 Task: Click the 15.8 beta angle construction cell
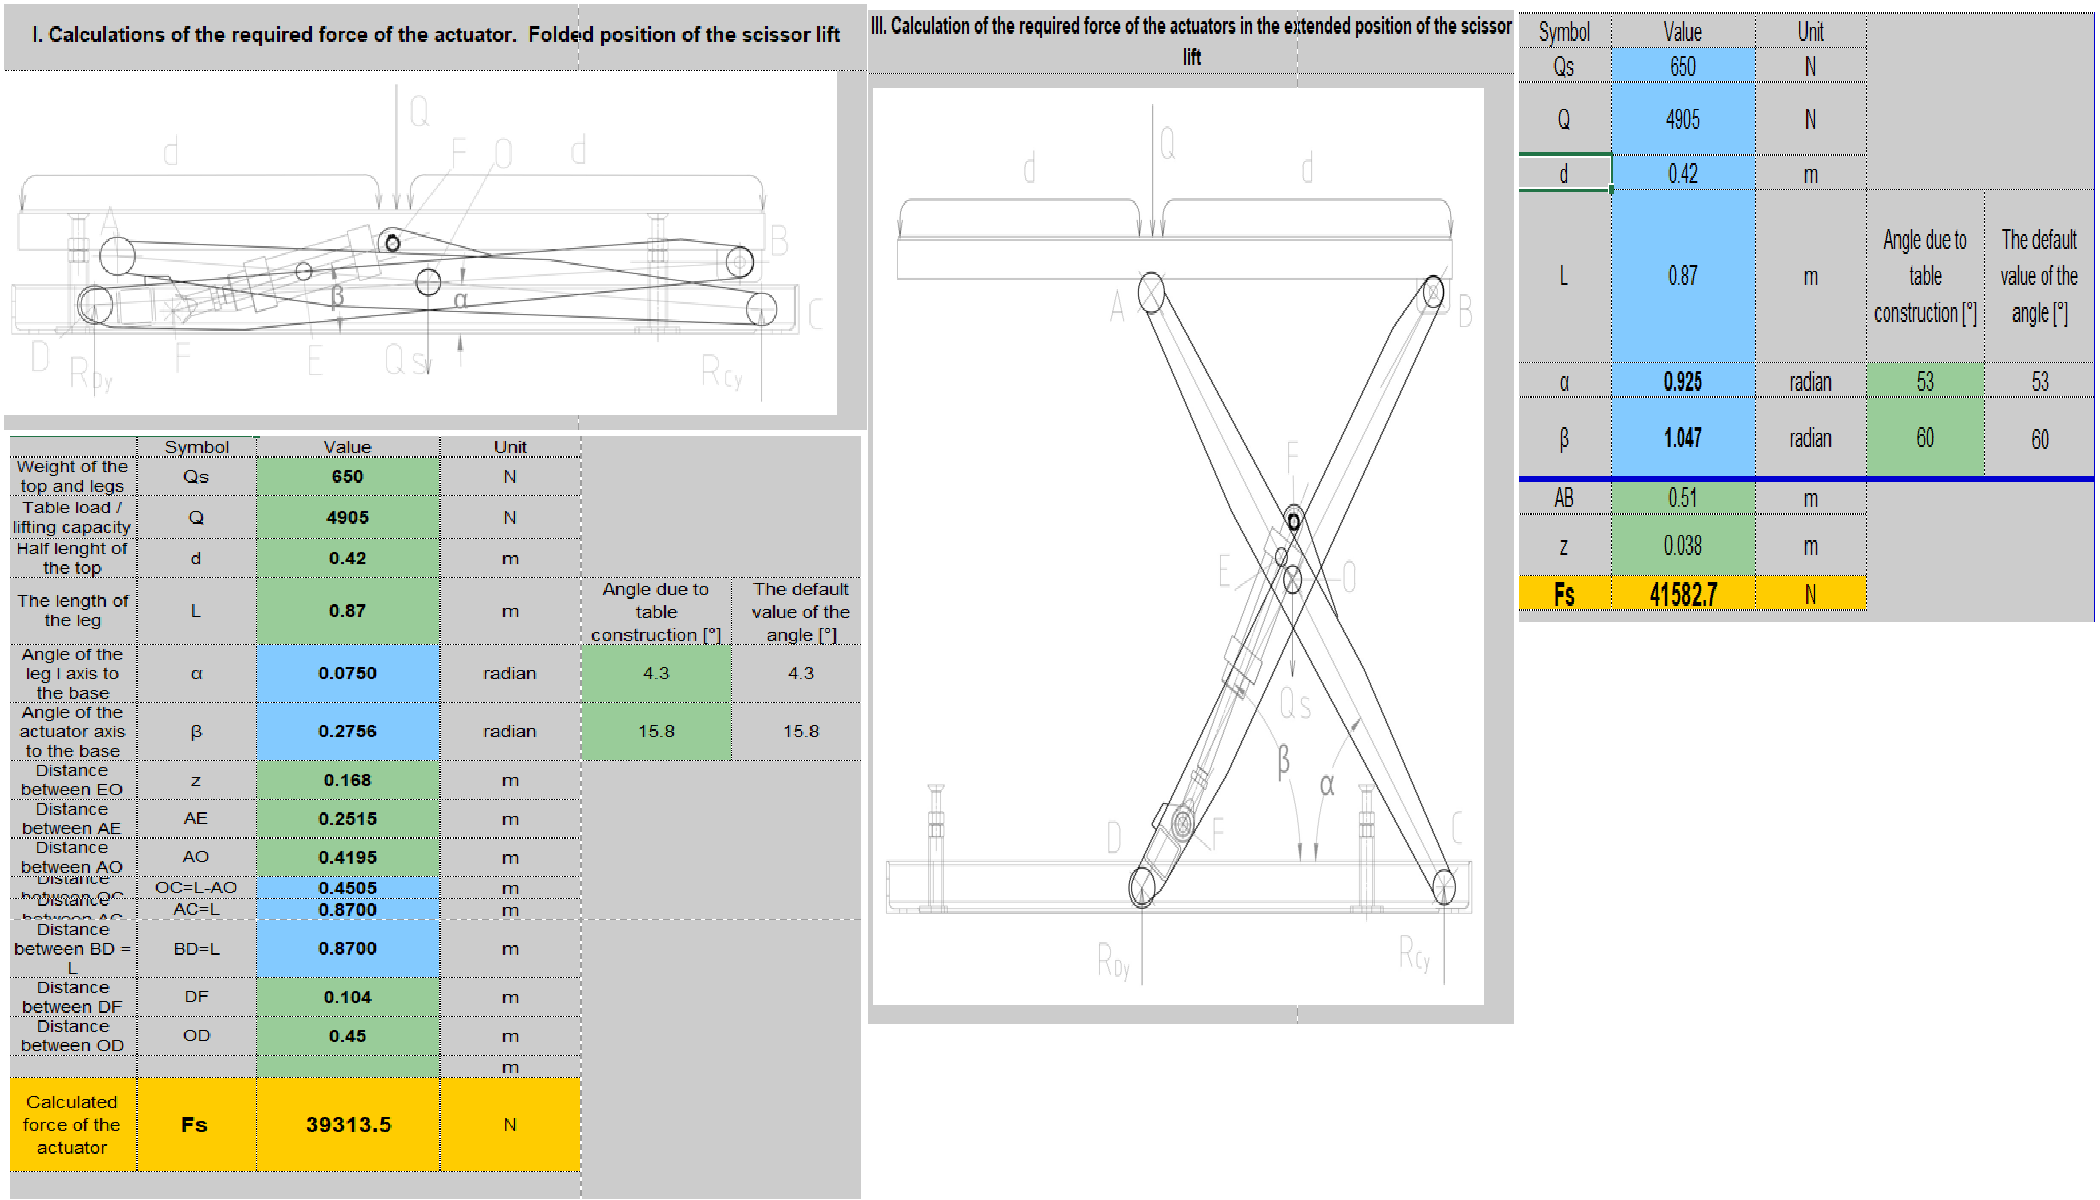pyautogui.click(x=656, y=731)
